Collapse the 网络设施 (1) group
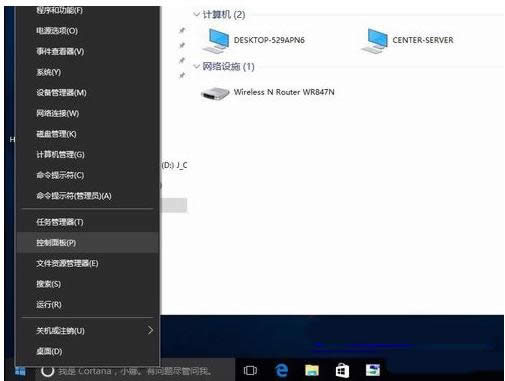 tap(196, 66)
